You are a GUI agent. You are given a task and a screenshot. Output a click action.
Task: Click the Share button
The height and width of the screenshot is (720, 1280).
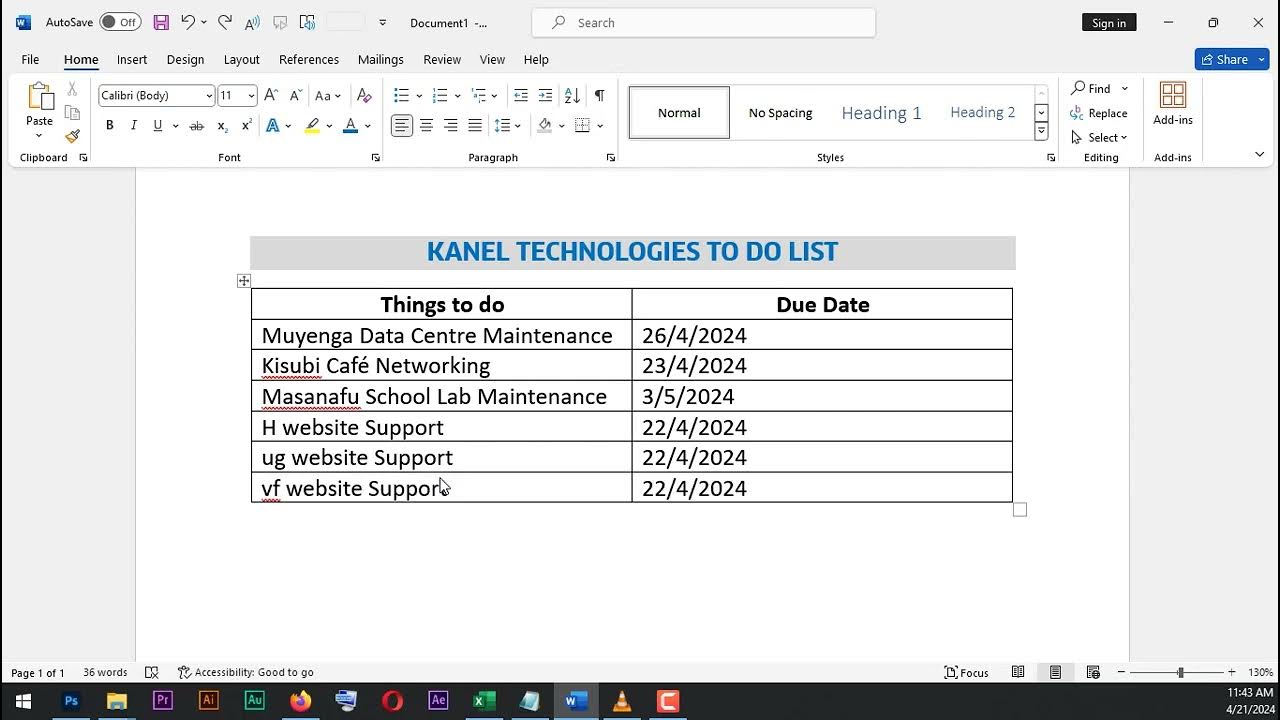tap(1231, 59)
